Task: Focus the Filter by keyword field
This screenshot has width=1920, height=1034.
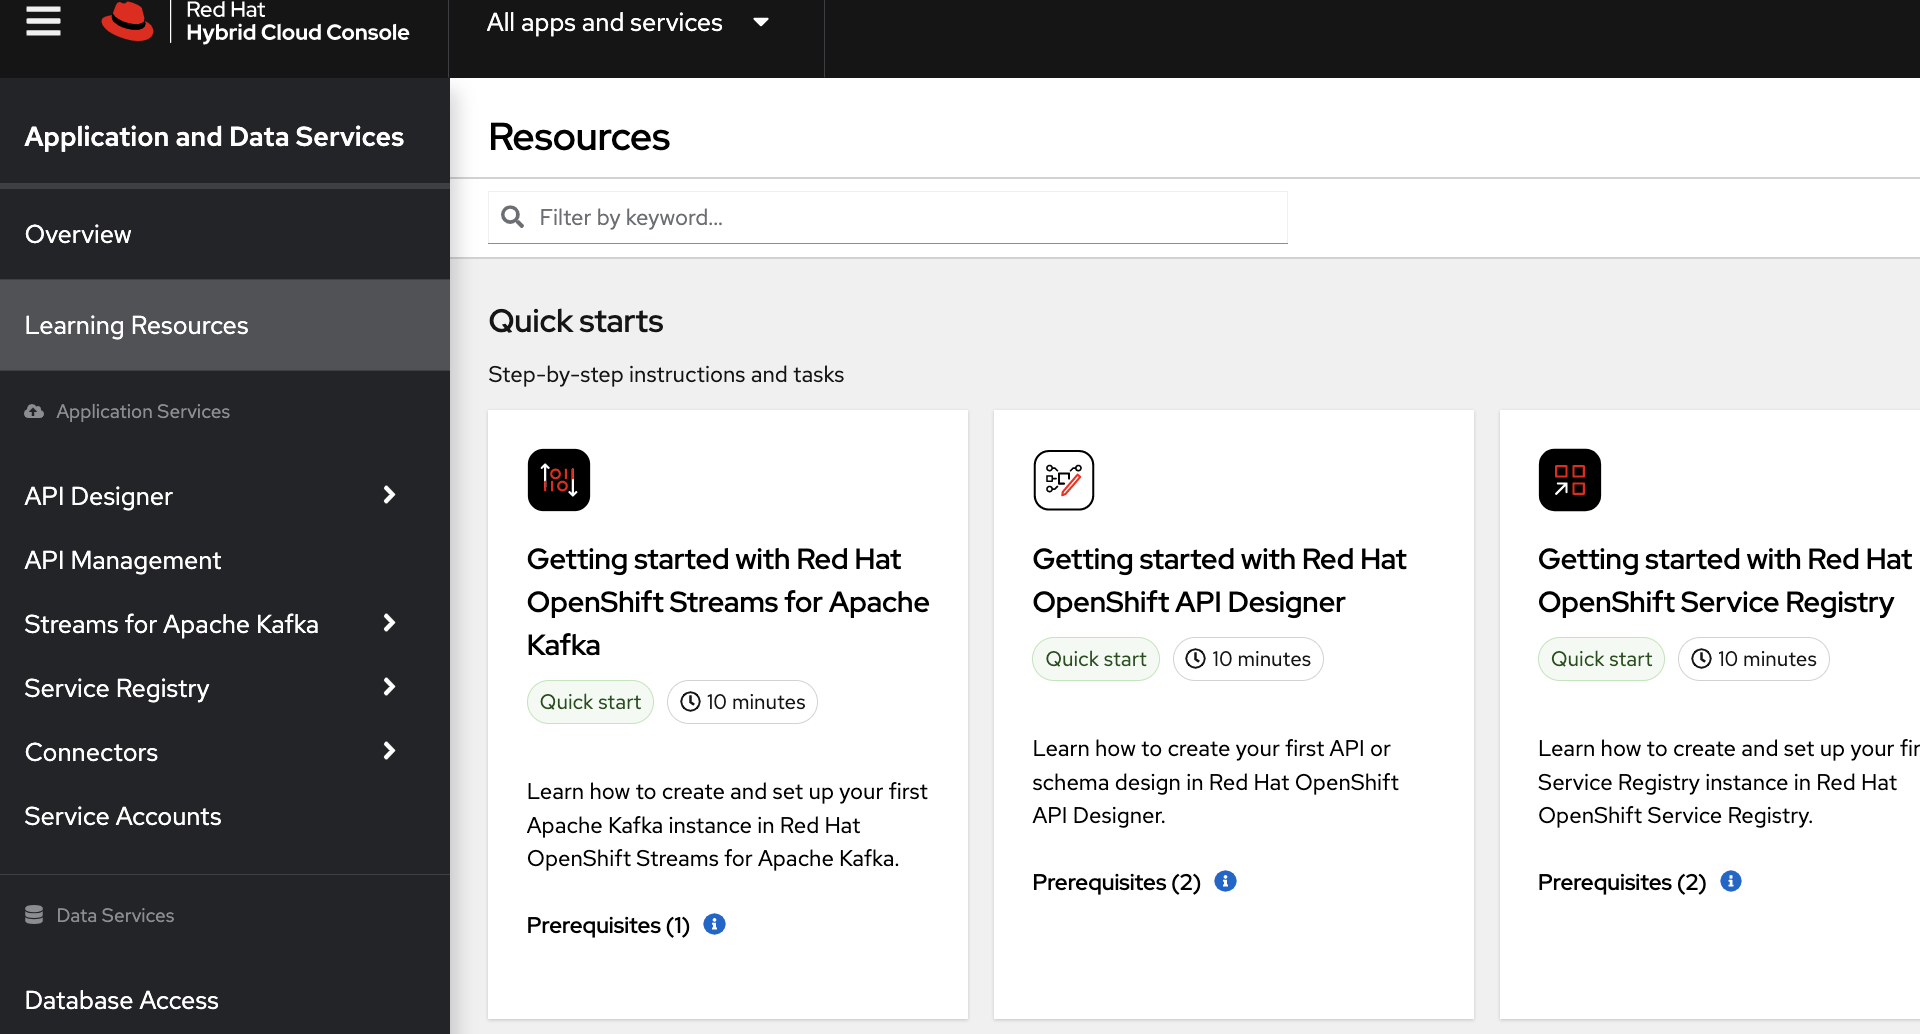Action: point(900,217)
